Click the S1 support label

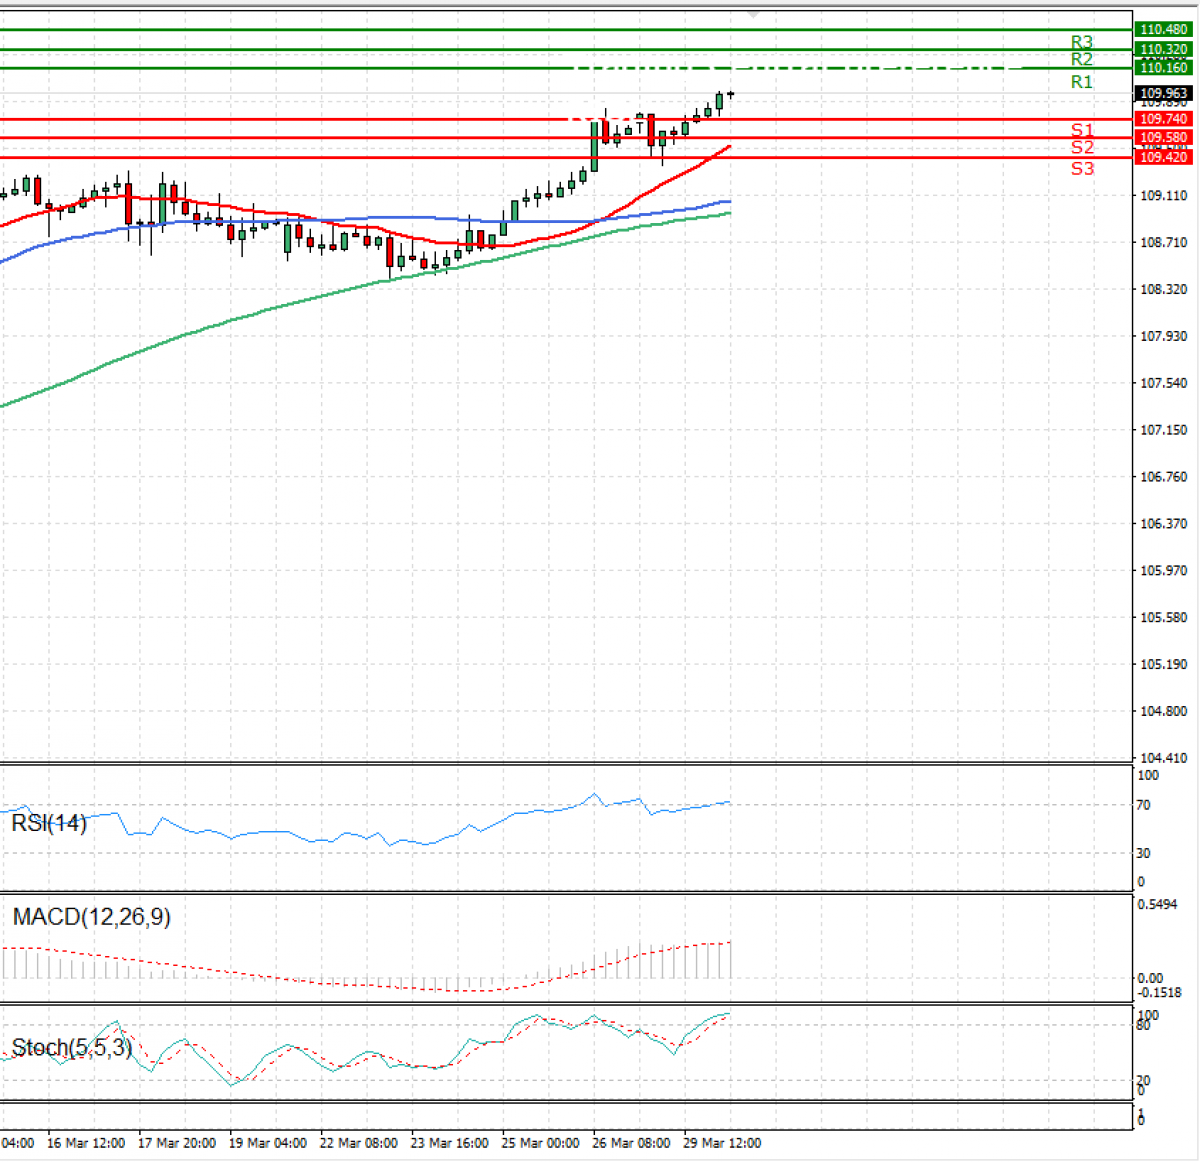(1081, 130)
